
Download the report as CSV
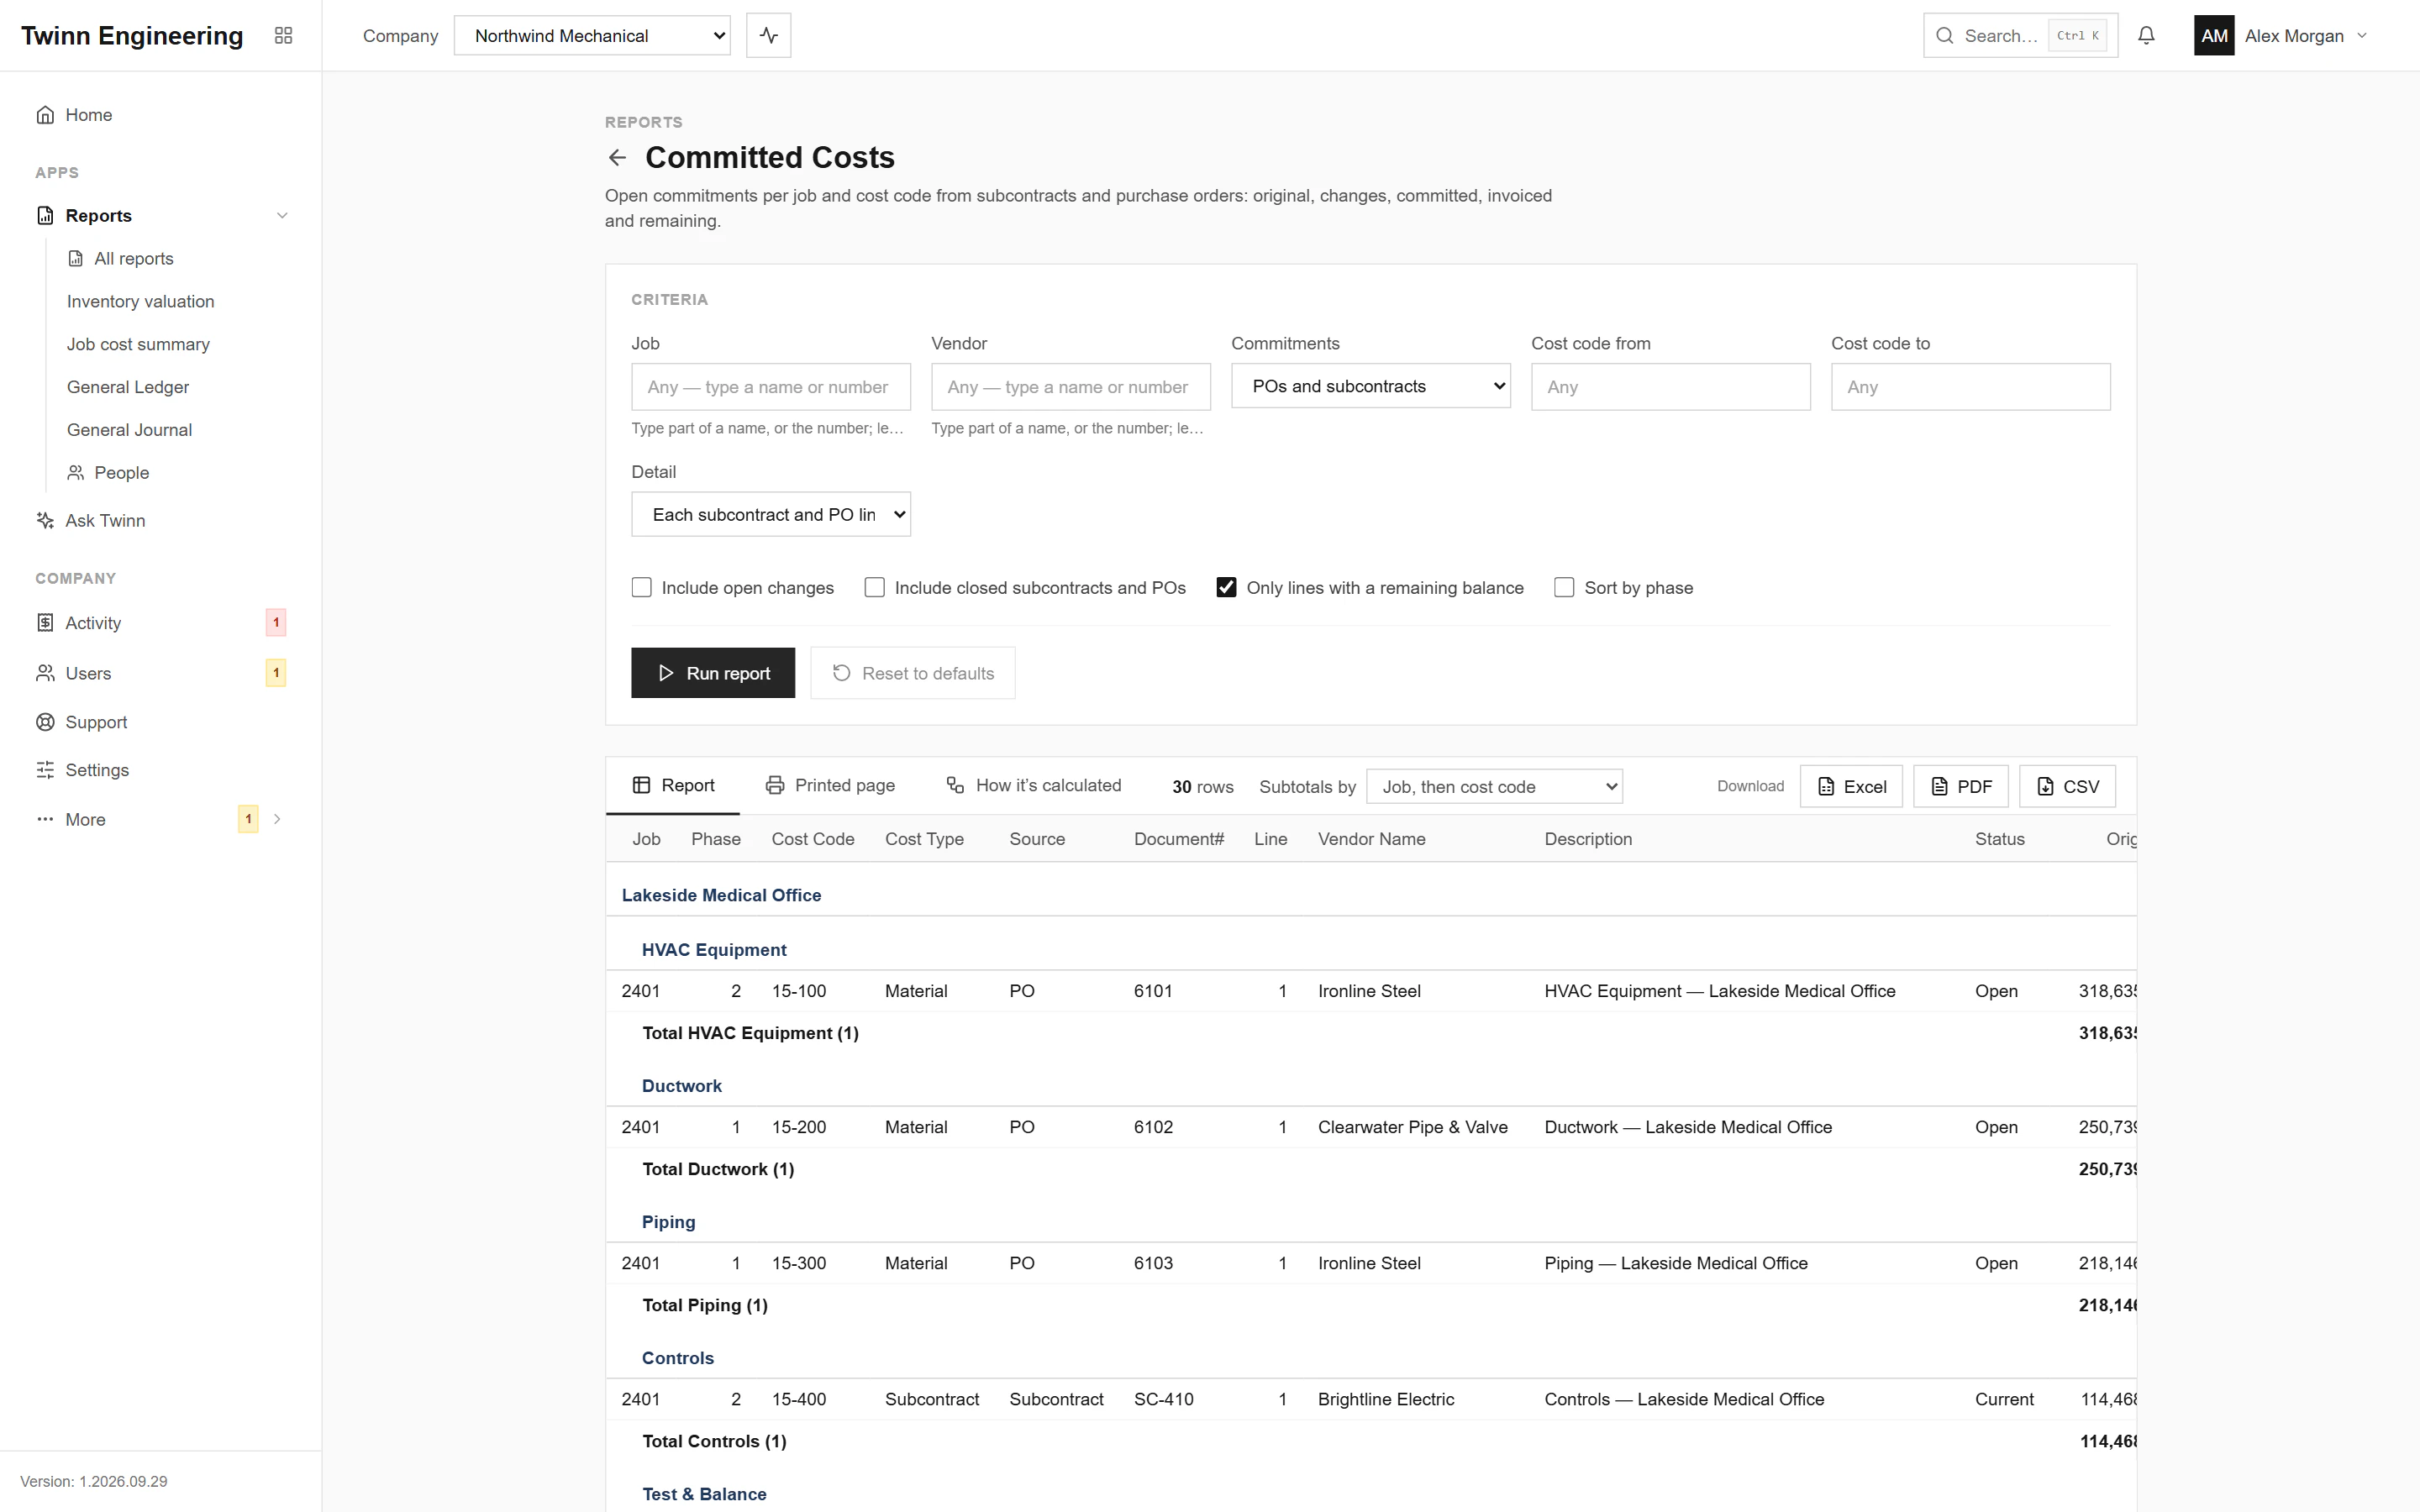[x=2067, y=787]
